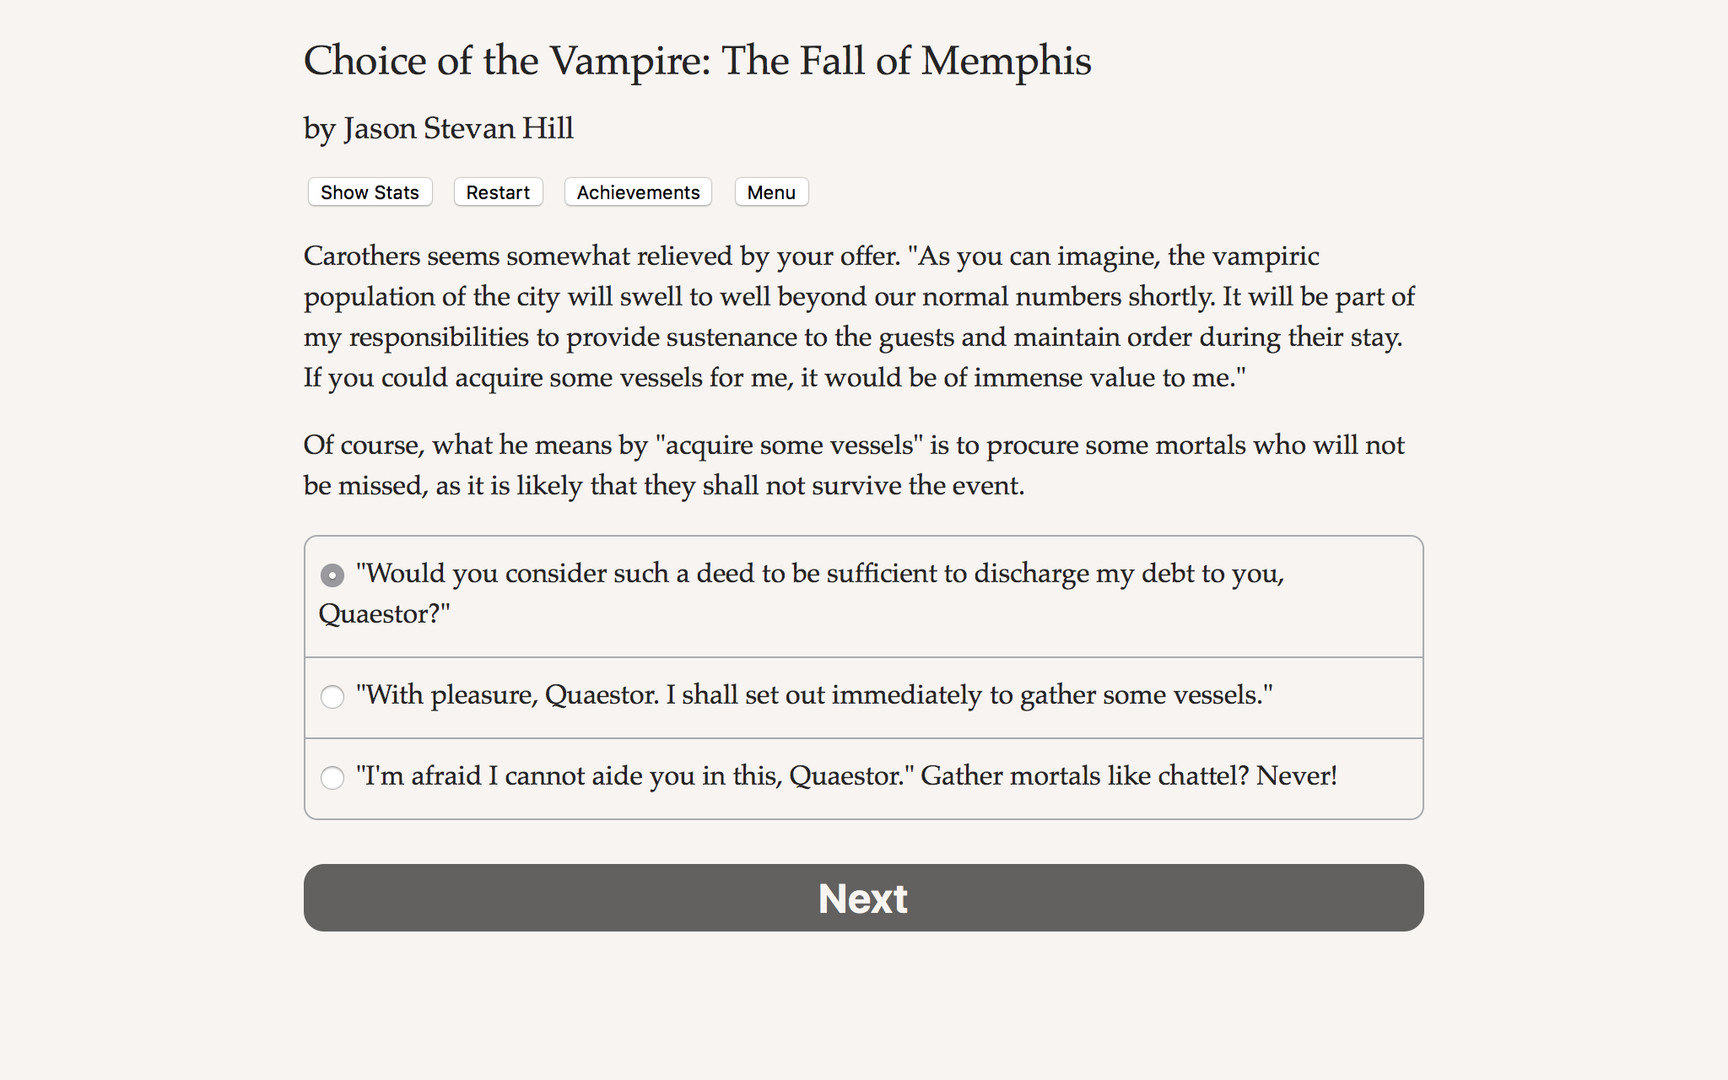Click the story title "Choice of the Vampire"
The width and height of the screenshot is (1728, 1080).
697,61
